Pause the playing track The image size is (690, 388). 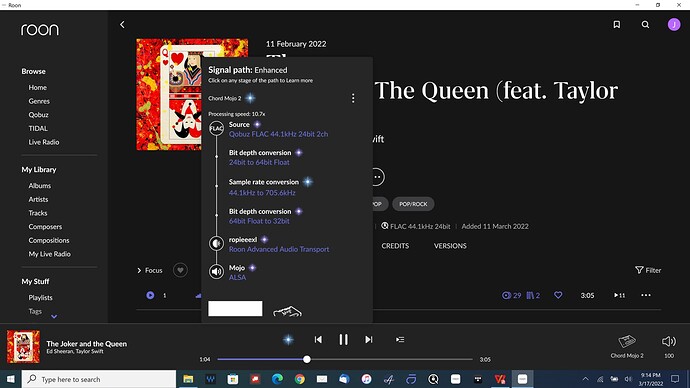343,340
